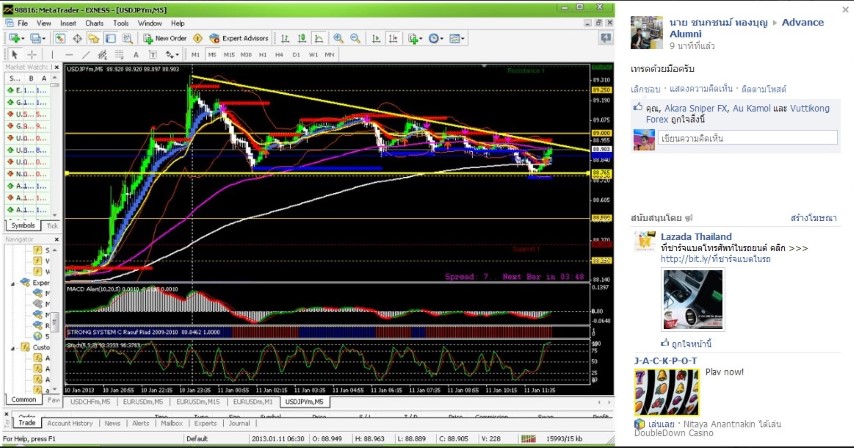Click the New Order button
854x448 pixels.
[x=165, y=39]
